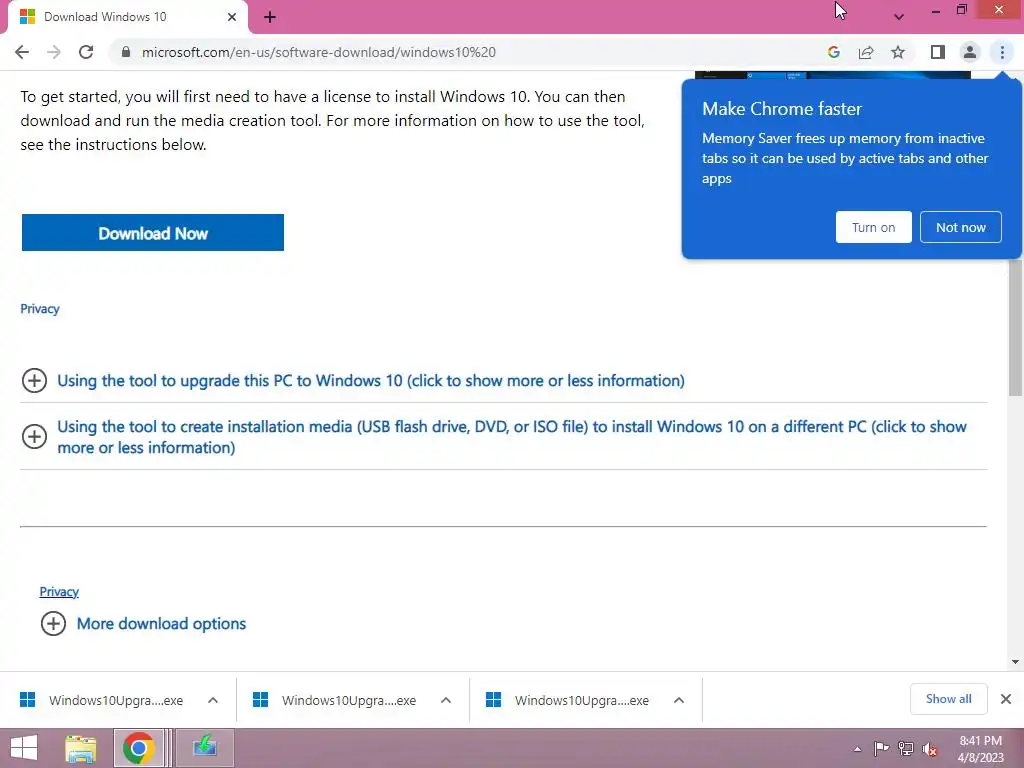Click the muted volume tray icon

(x=930, y=749)
